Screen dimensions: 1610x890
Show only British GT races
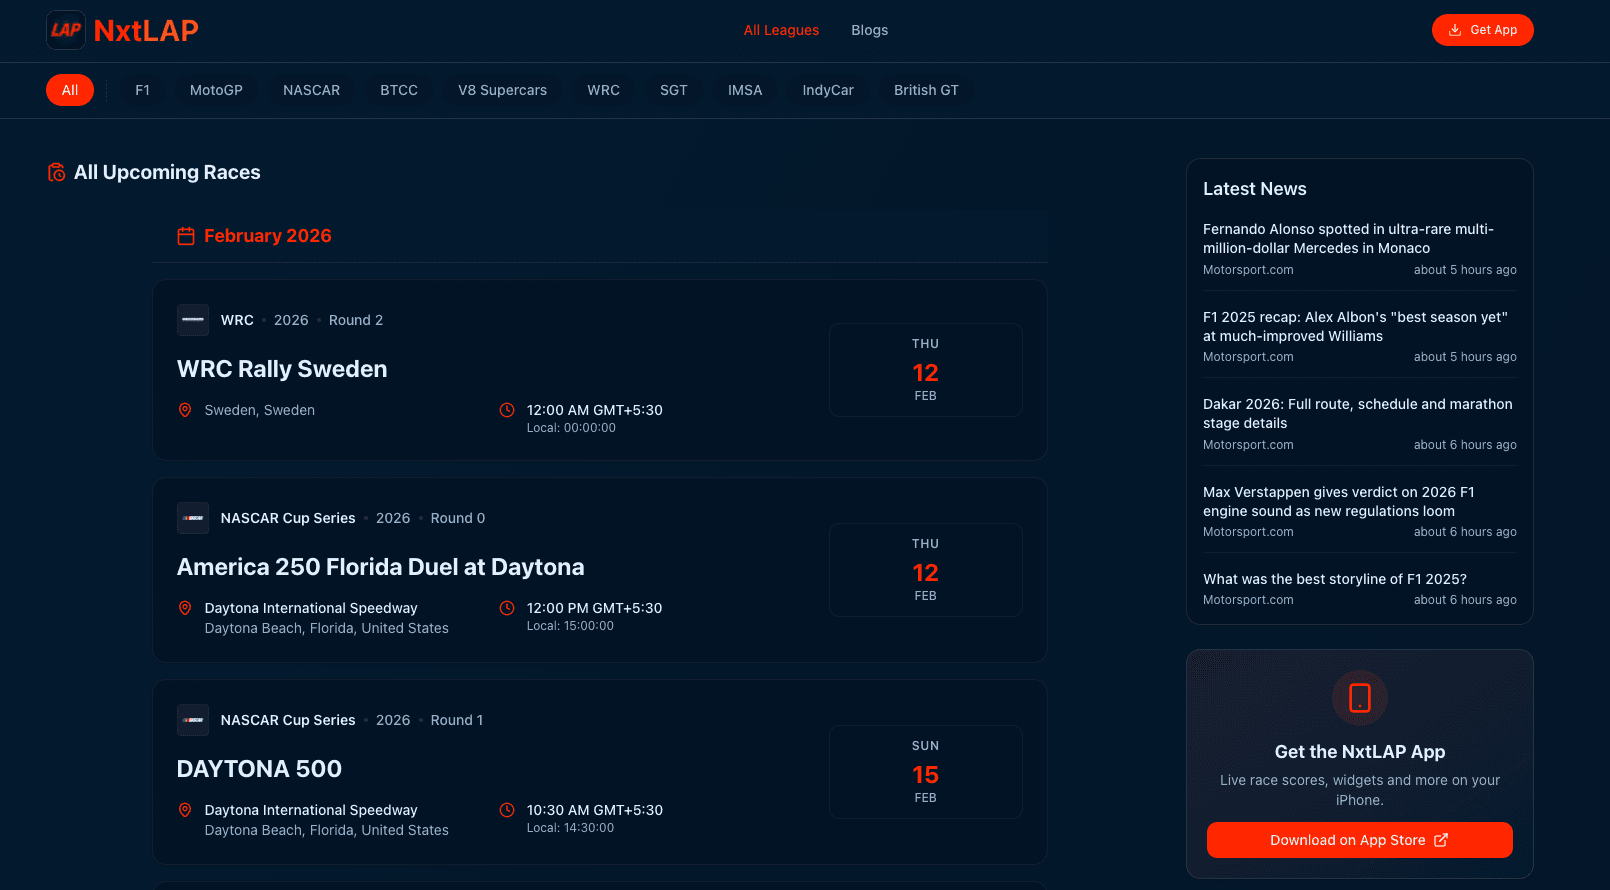coord(926,90)
